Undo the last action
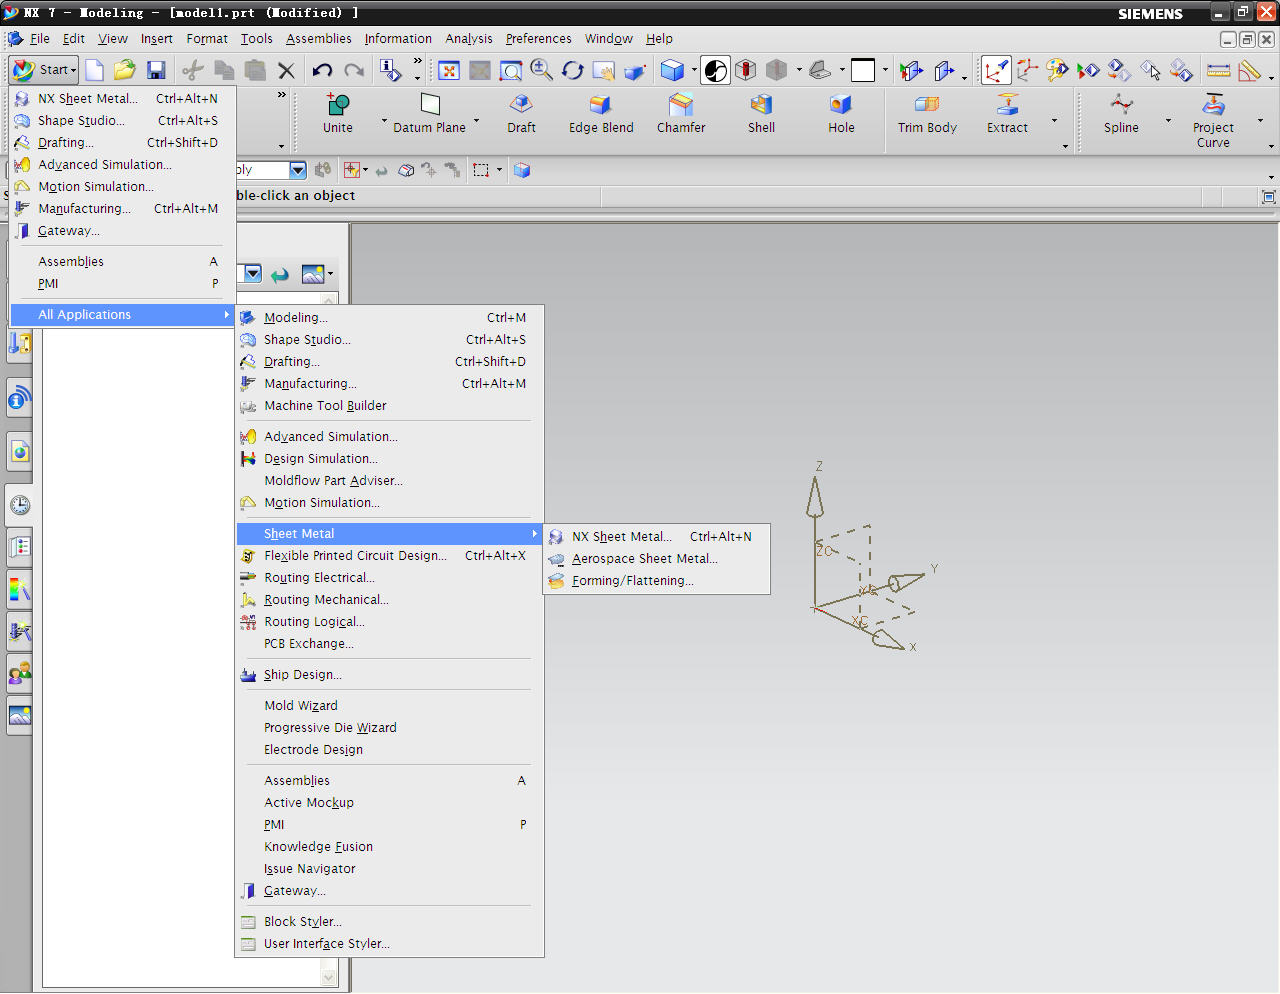The height and width of the screenshot is (994, 1280). (322, 70)
